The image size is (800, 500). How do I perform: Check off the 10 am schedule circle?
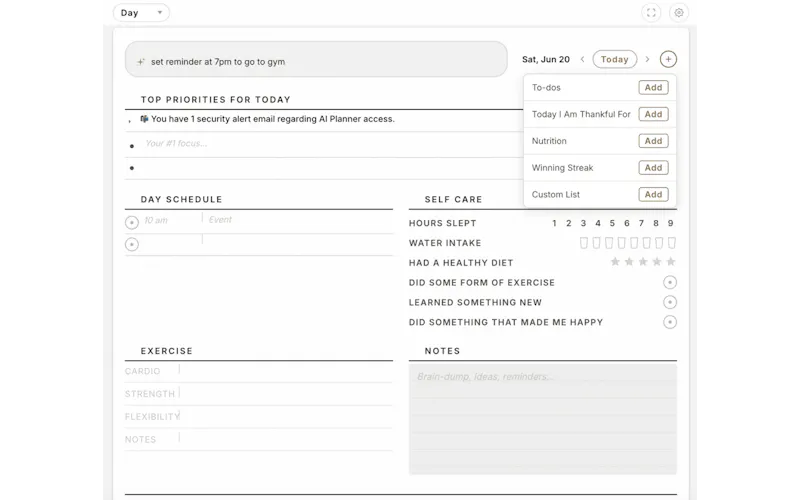pos(132,222)
